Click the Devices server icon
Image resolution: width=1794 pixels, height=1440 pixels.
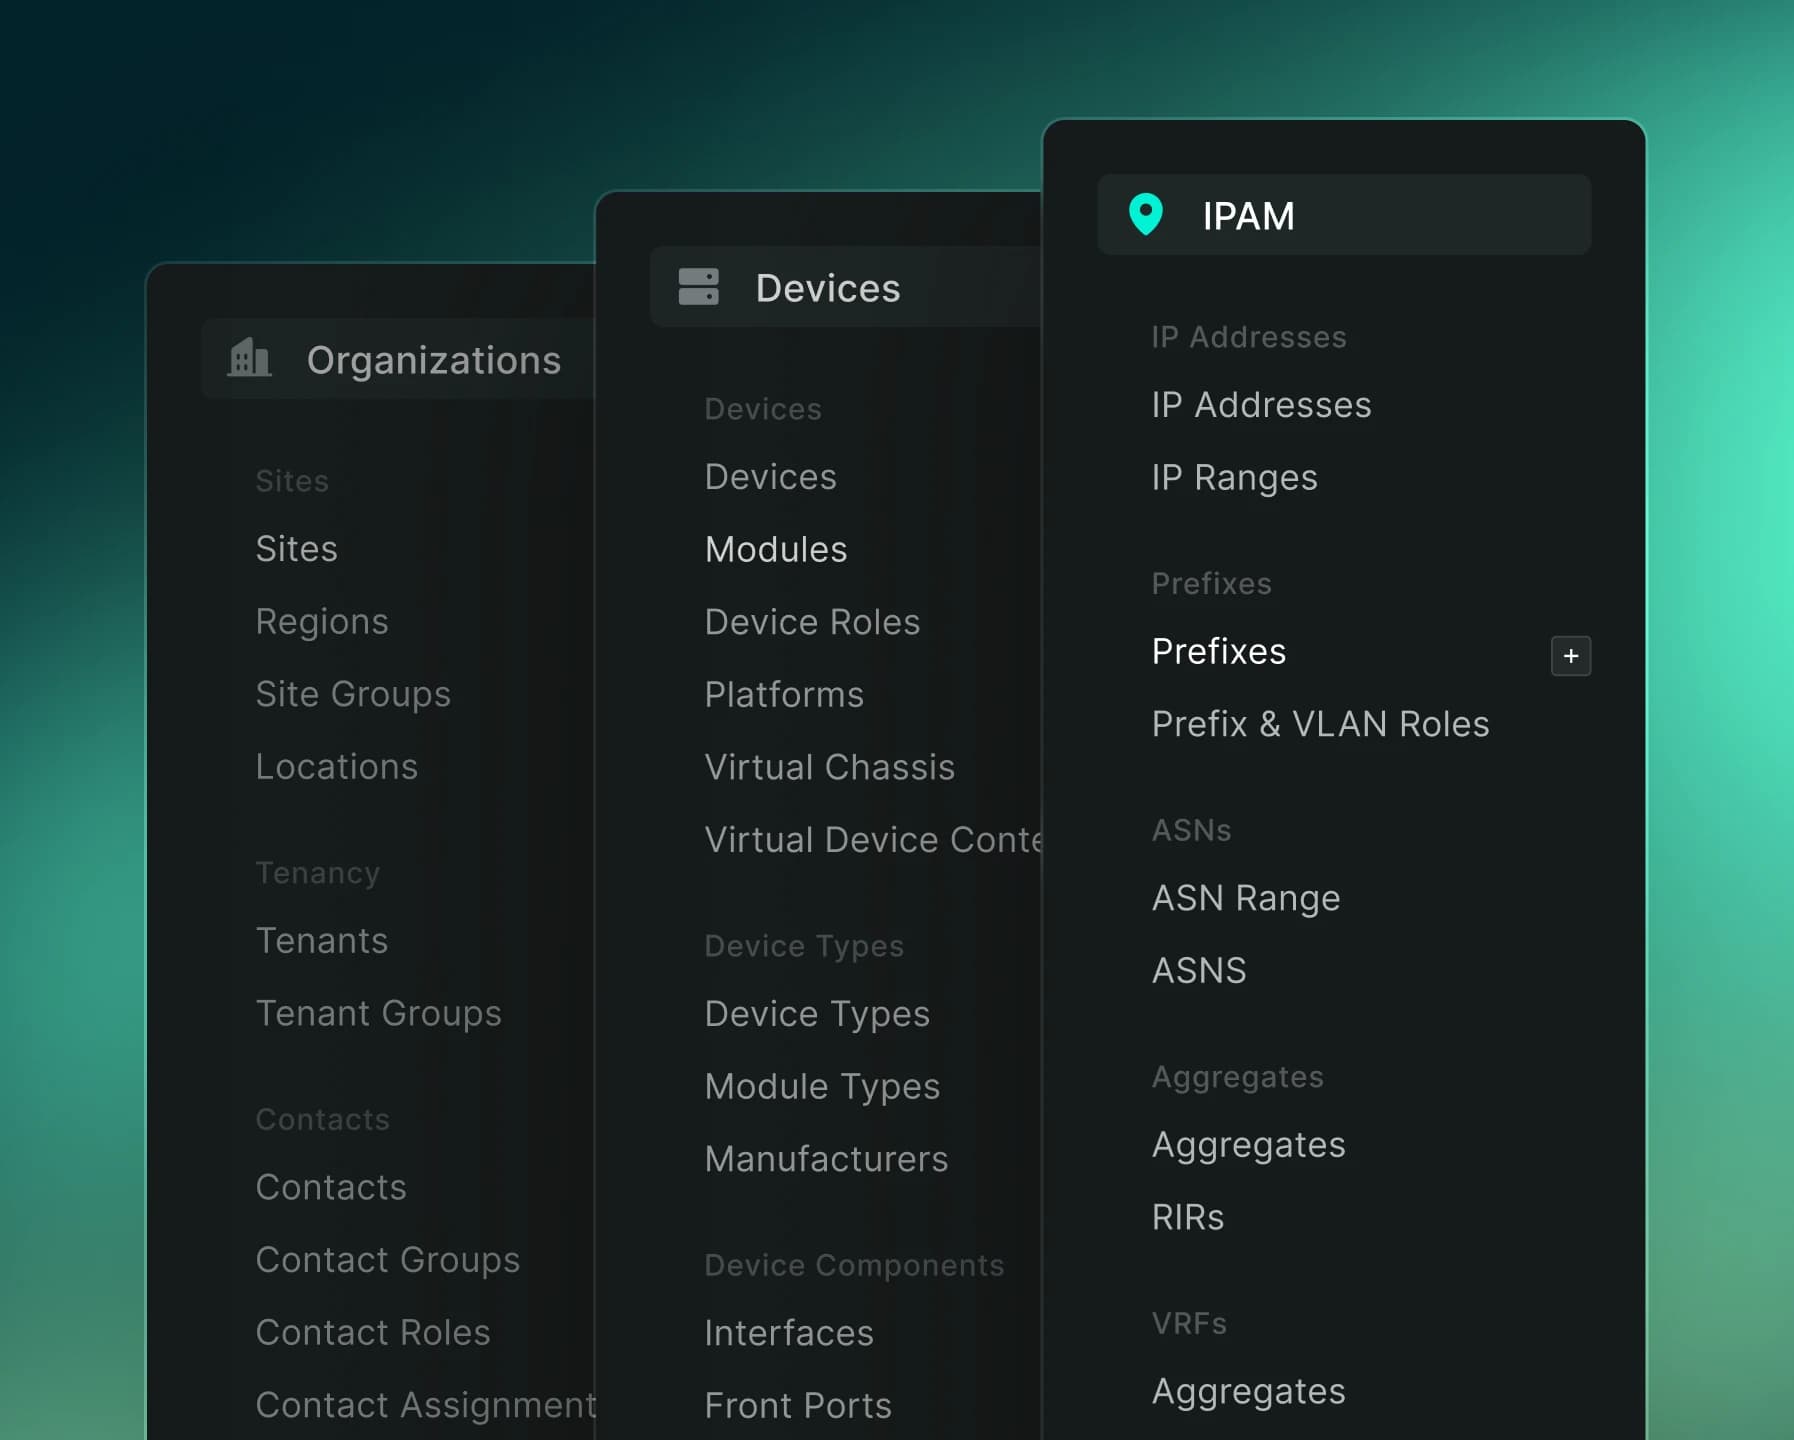tap(698, 287)
